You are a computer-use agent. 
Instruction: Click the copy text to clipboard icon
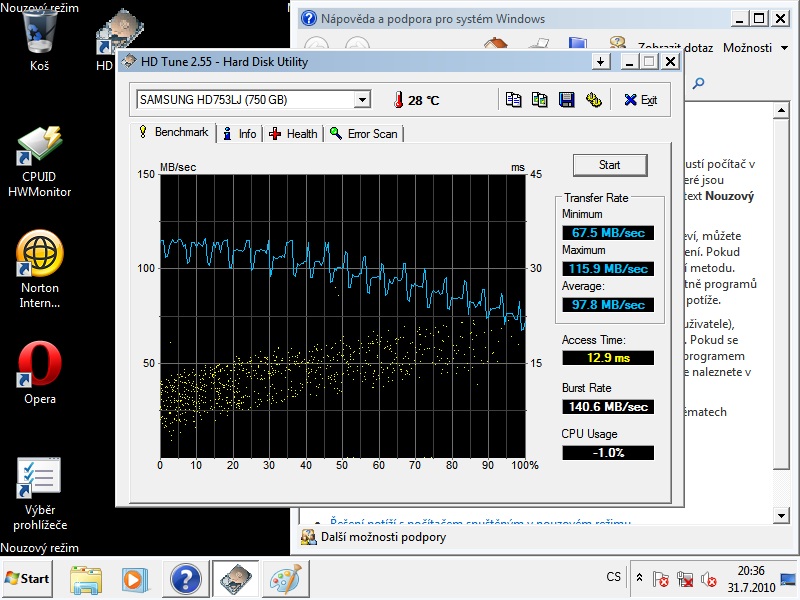pyautogui.click(x=514, y=99)
